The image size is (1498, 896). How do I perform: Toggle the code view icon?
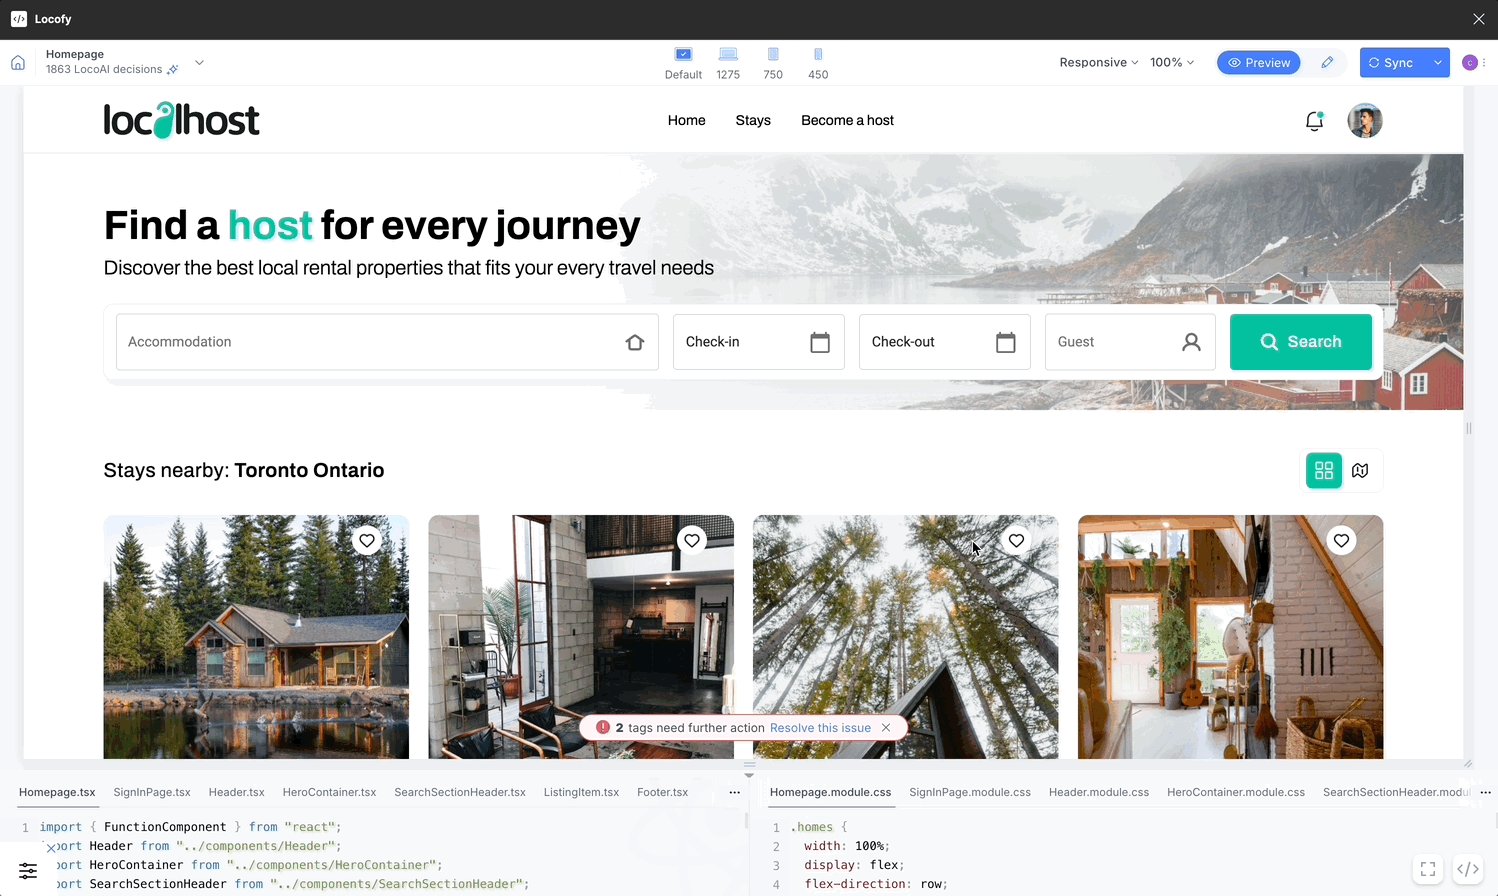(1467, 869)
